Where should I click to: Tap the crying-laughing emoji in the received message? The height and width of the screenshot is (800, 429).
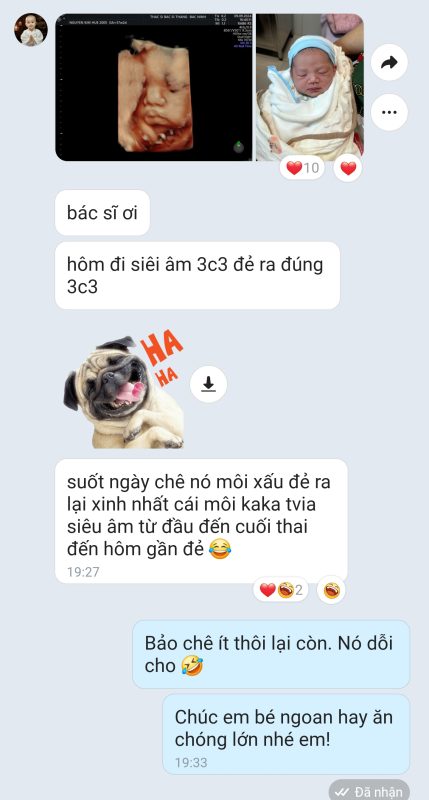coord(220,549)
